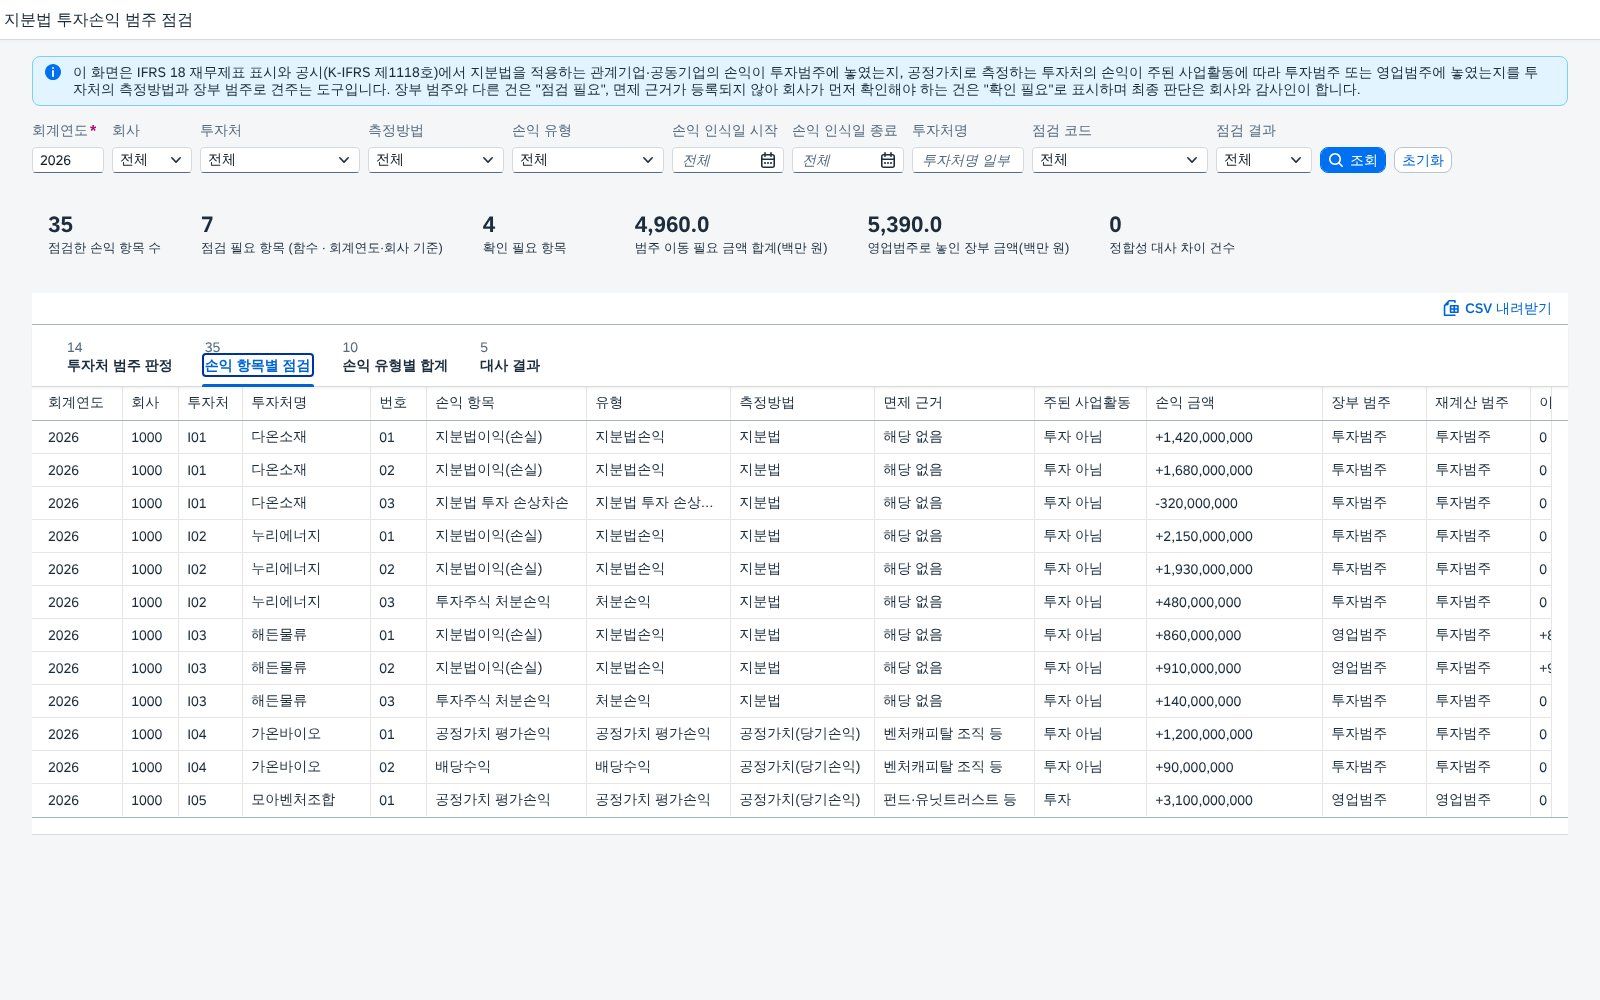Image resolution: width=1600 pixels, height=1000 pixels.
Task: Switch to the 대사 결과 tab
Action: (x=510, y=366)
